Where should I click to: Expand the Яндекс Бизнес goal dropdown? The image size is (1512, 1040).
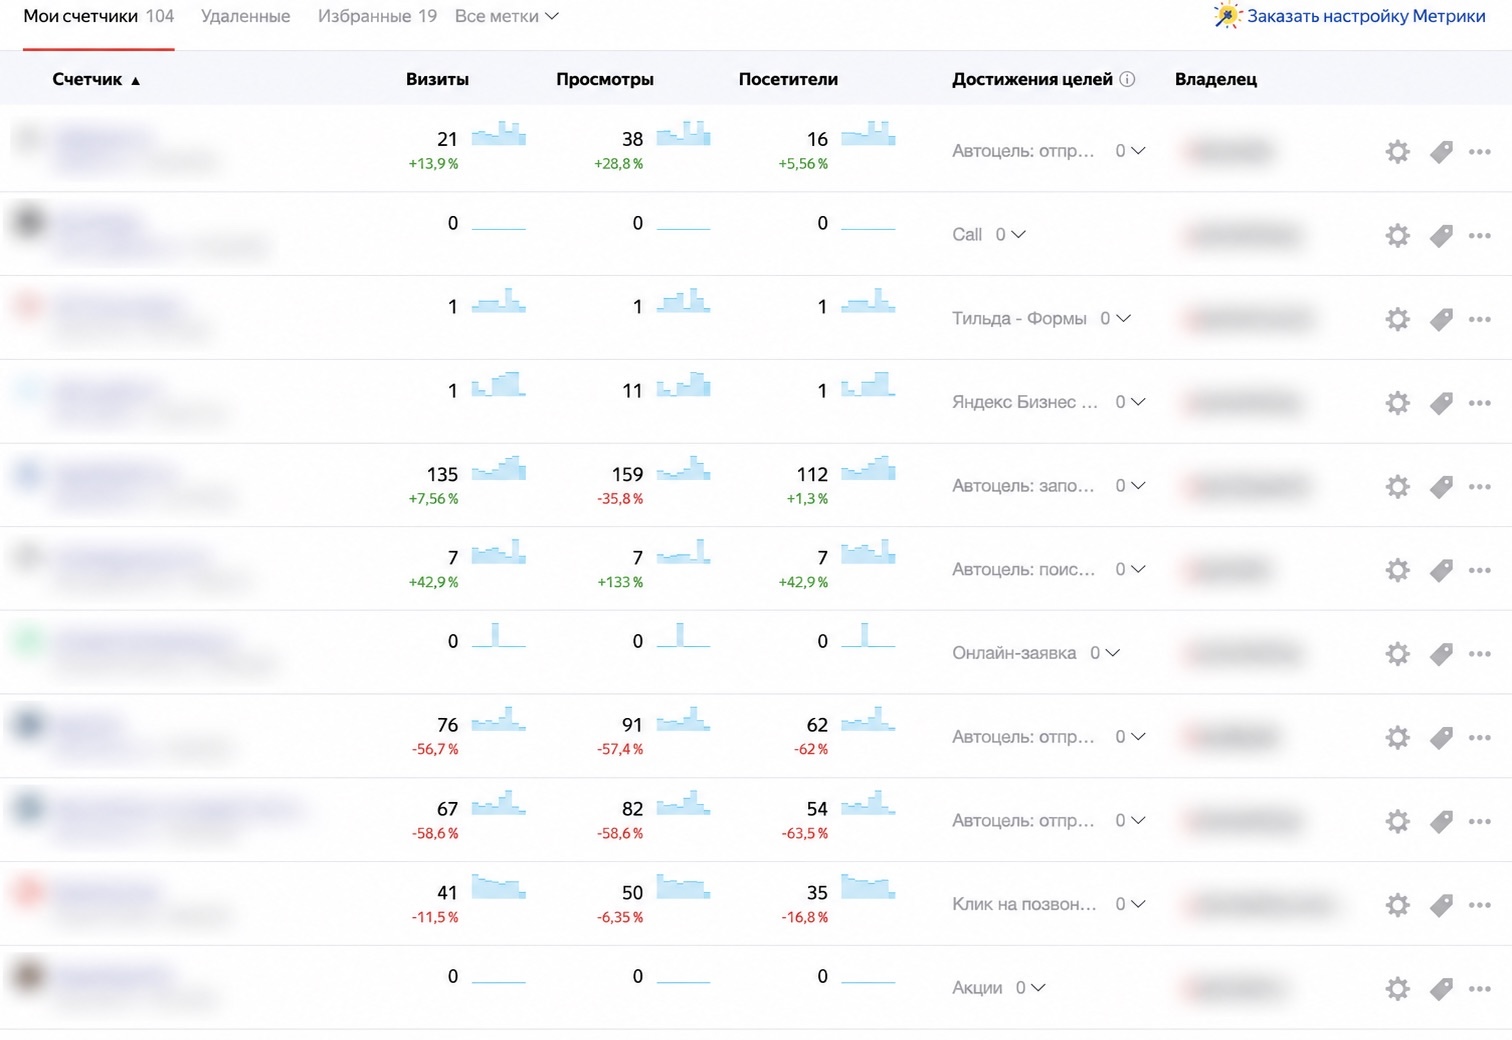[x=1131, y=402]
